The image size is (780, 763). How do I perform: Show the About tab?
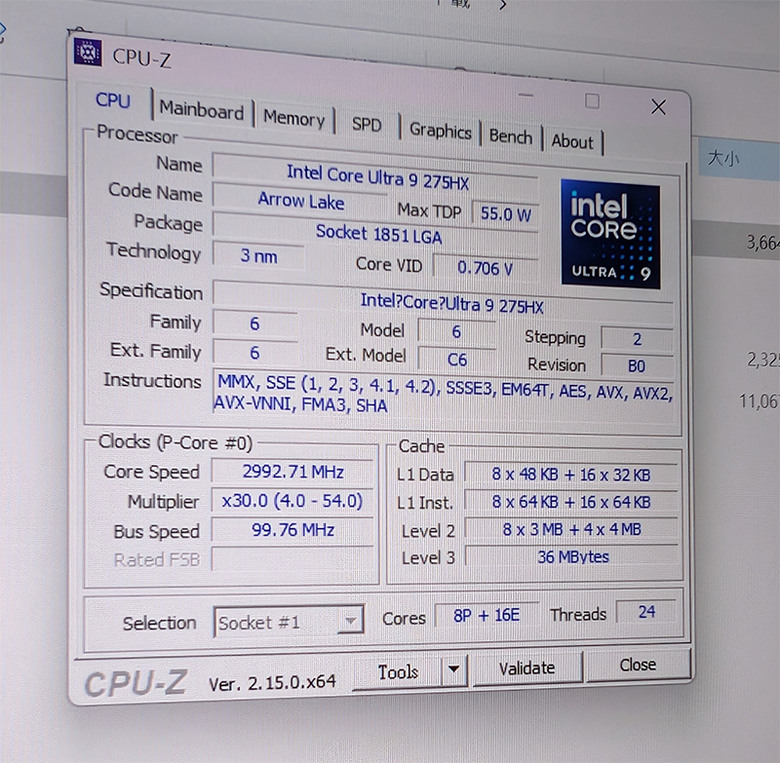(572, 141)
